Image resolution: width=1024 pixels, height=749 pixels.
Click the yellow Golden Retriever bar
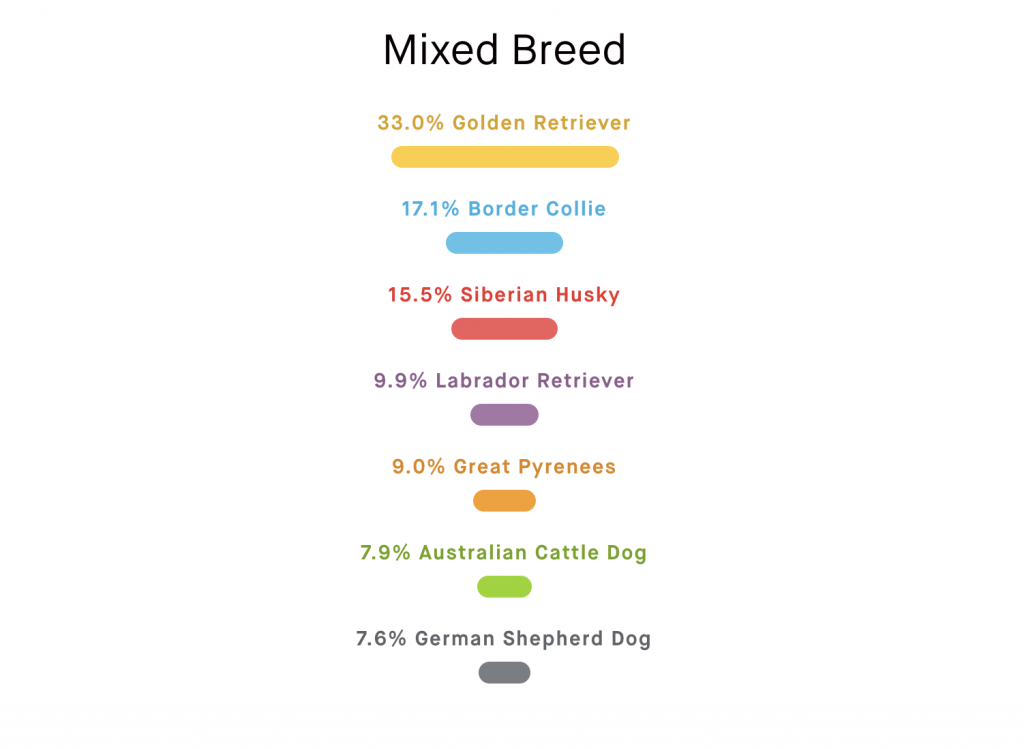tap(504, 157)
